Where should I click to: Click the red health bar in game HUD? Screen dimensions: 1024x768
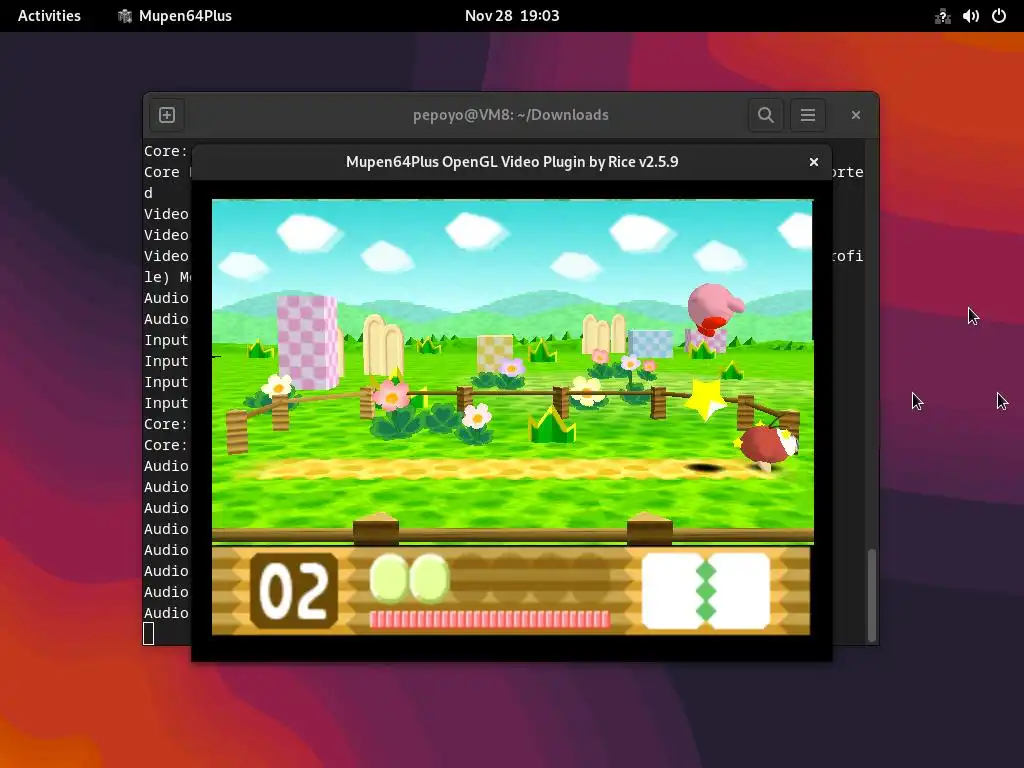(490, 619)
